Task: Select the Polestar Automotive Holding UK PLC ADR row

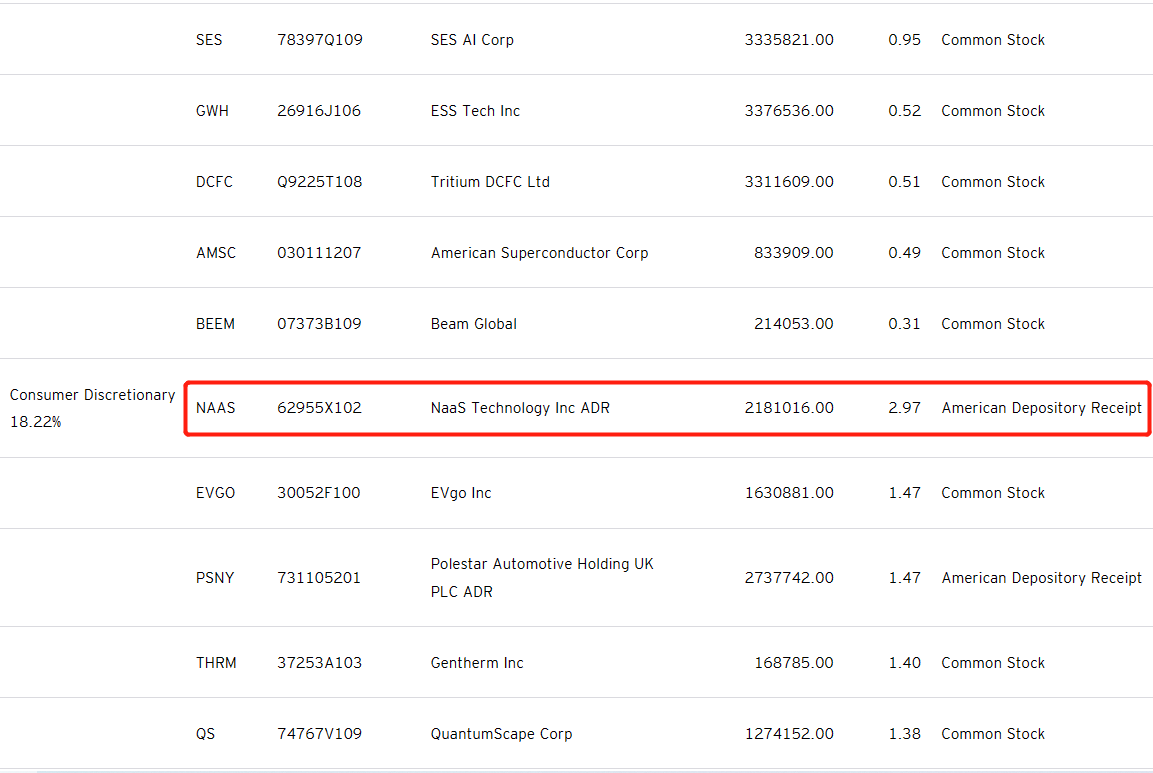Action: (x=576, y=578)
